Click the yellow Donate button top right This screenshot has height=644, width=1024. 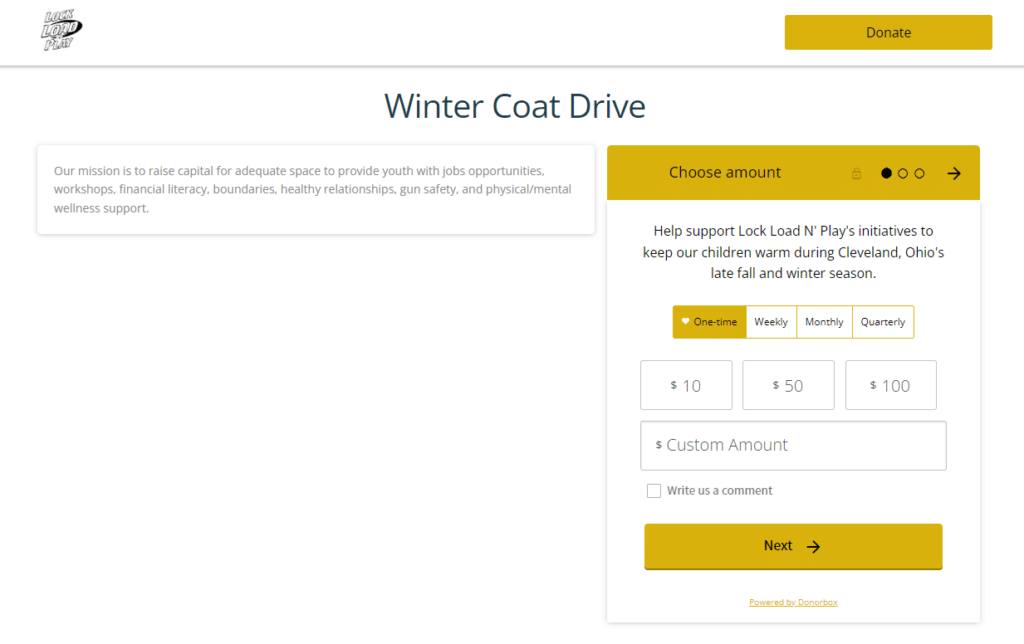point(888,32)
